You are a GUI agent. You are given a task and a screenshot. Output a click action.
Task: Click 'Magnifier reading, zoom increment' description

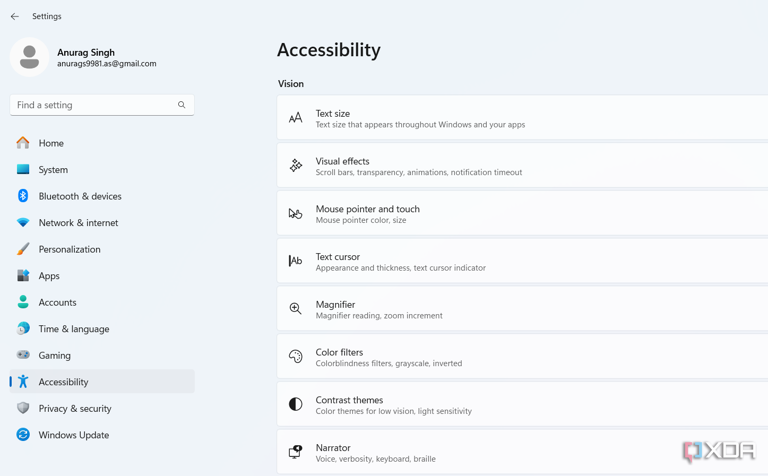(379, 316)
